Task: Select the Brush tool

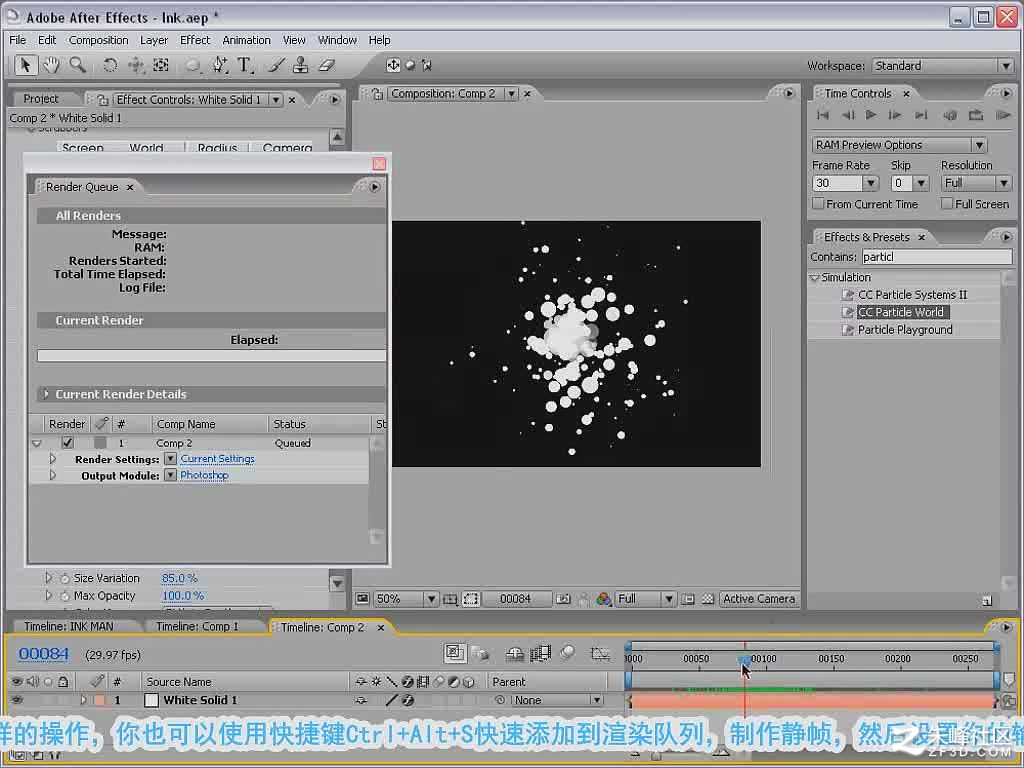Action: (276, 65)
